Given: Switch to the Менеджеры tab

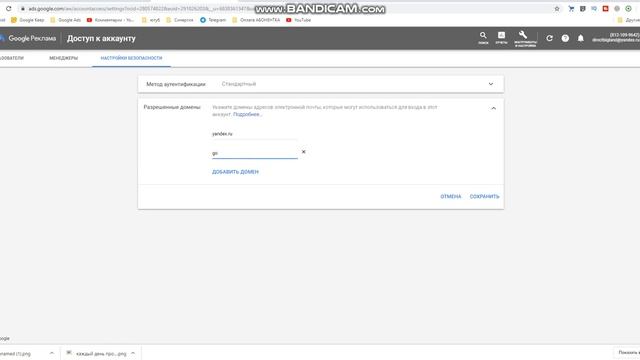Looking at the screenshot, I should pos(63,58).
